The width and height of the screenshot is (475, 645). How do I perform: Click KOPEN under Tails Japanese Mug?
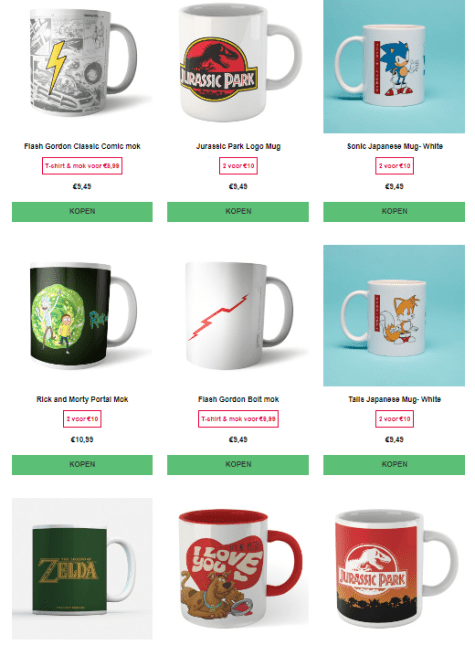394,464
